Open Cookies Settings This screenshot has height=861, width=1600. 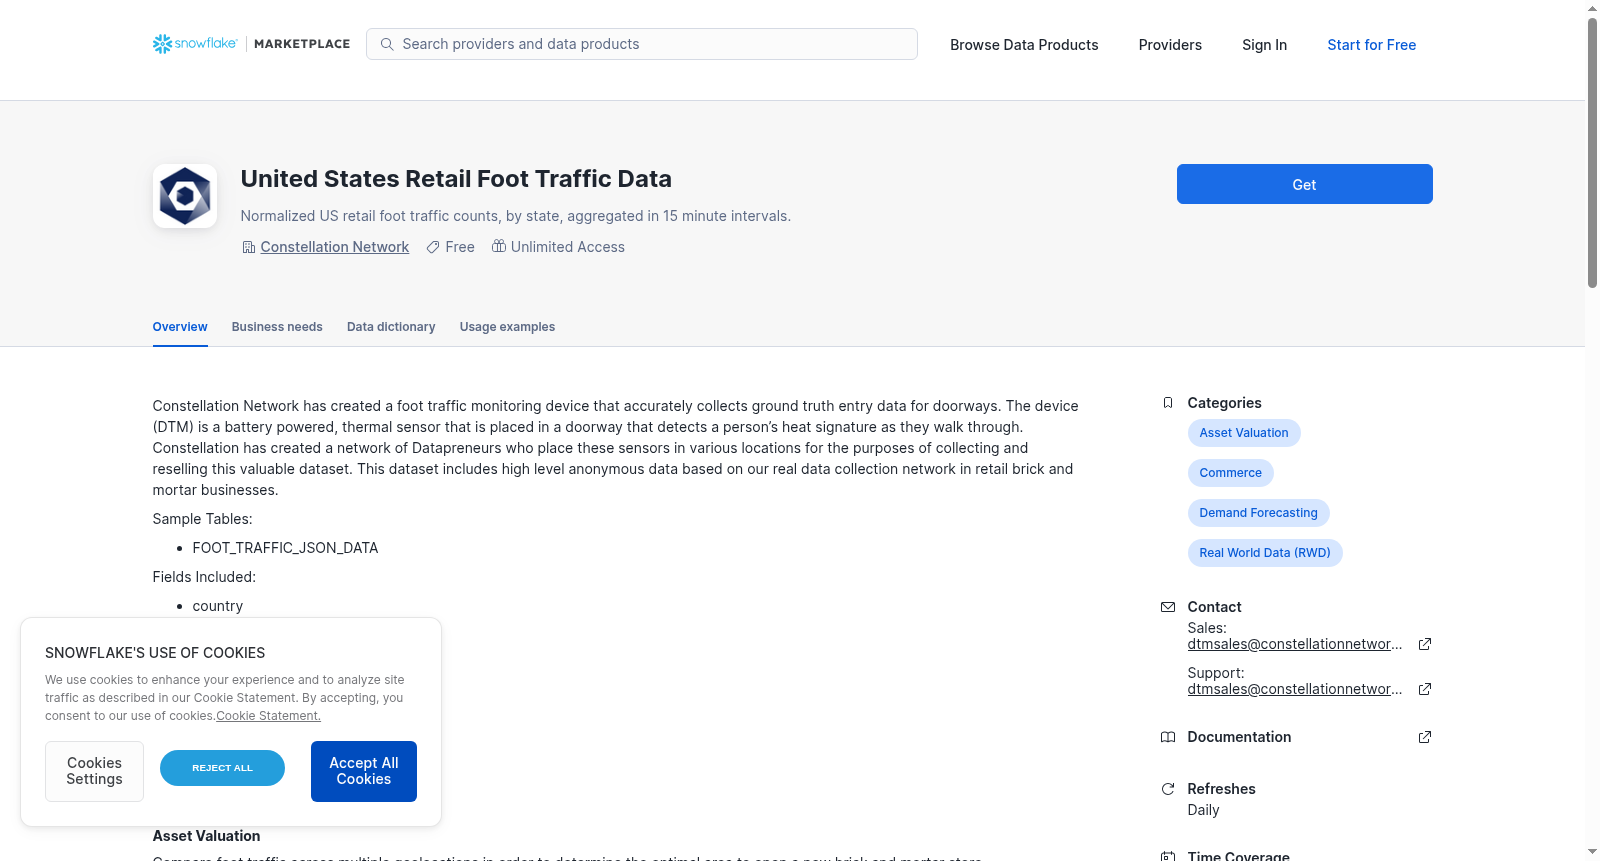94,771
